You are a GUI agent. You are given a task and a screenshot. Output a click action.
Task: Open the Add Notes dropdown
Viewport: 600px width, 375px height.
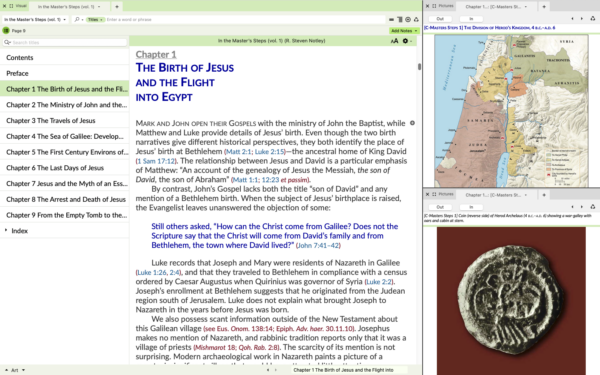404,31
